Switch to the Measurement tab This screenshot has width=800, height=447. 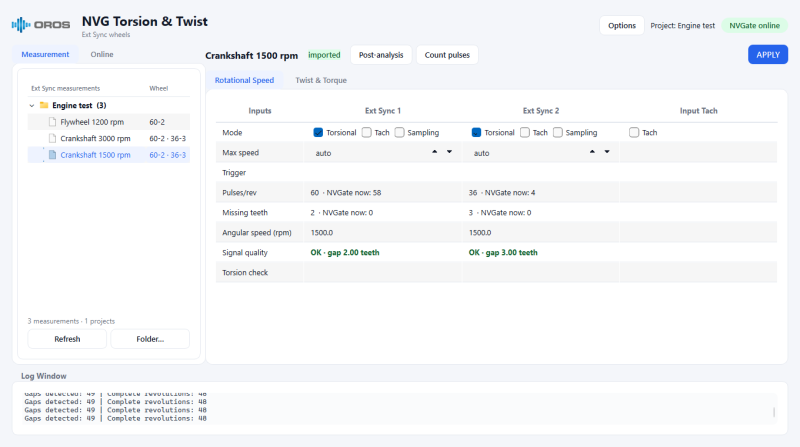(45, 54)
